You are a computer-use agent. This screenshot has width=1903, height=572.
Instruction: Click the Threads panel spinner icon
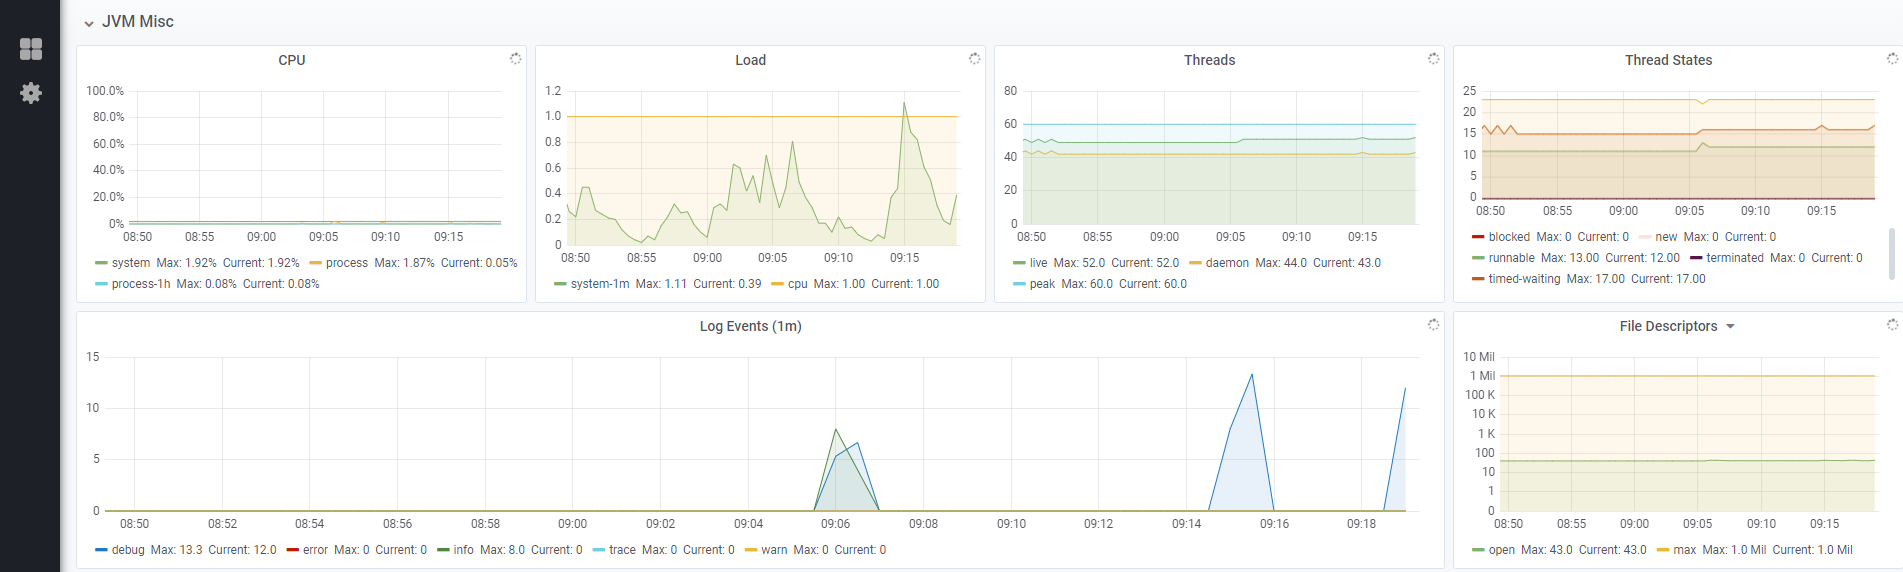[1433, 59]
